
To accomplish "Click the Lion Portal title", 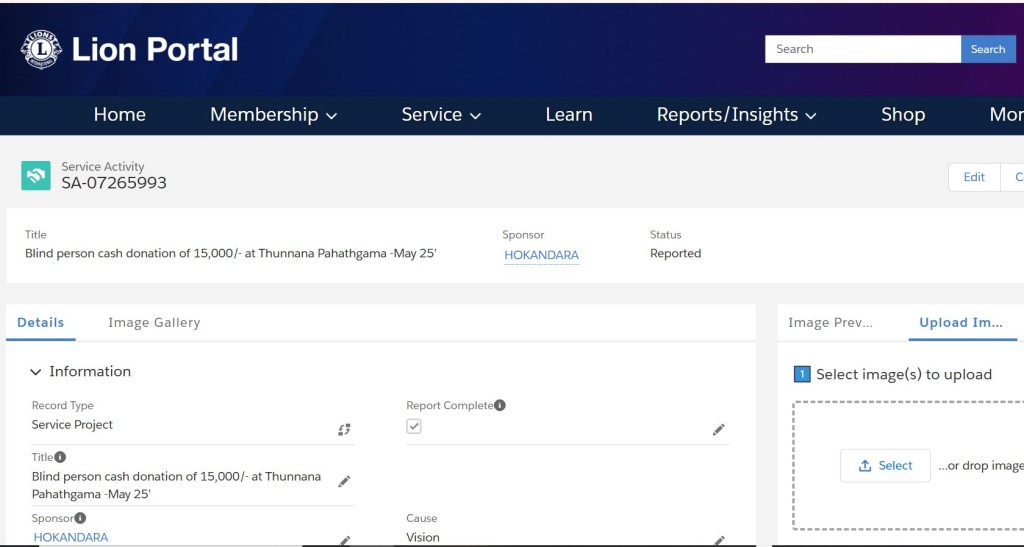I will (155, 50).
